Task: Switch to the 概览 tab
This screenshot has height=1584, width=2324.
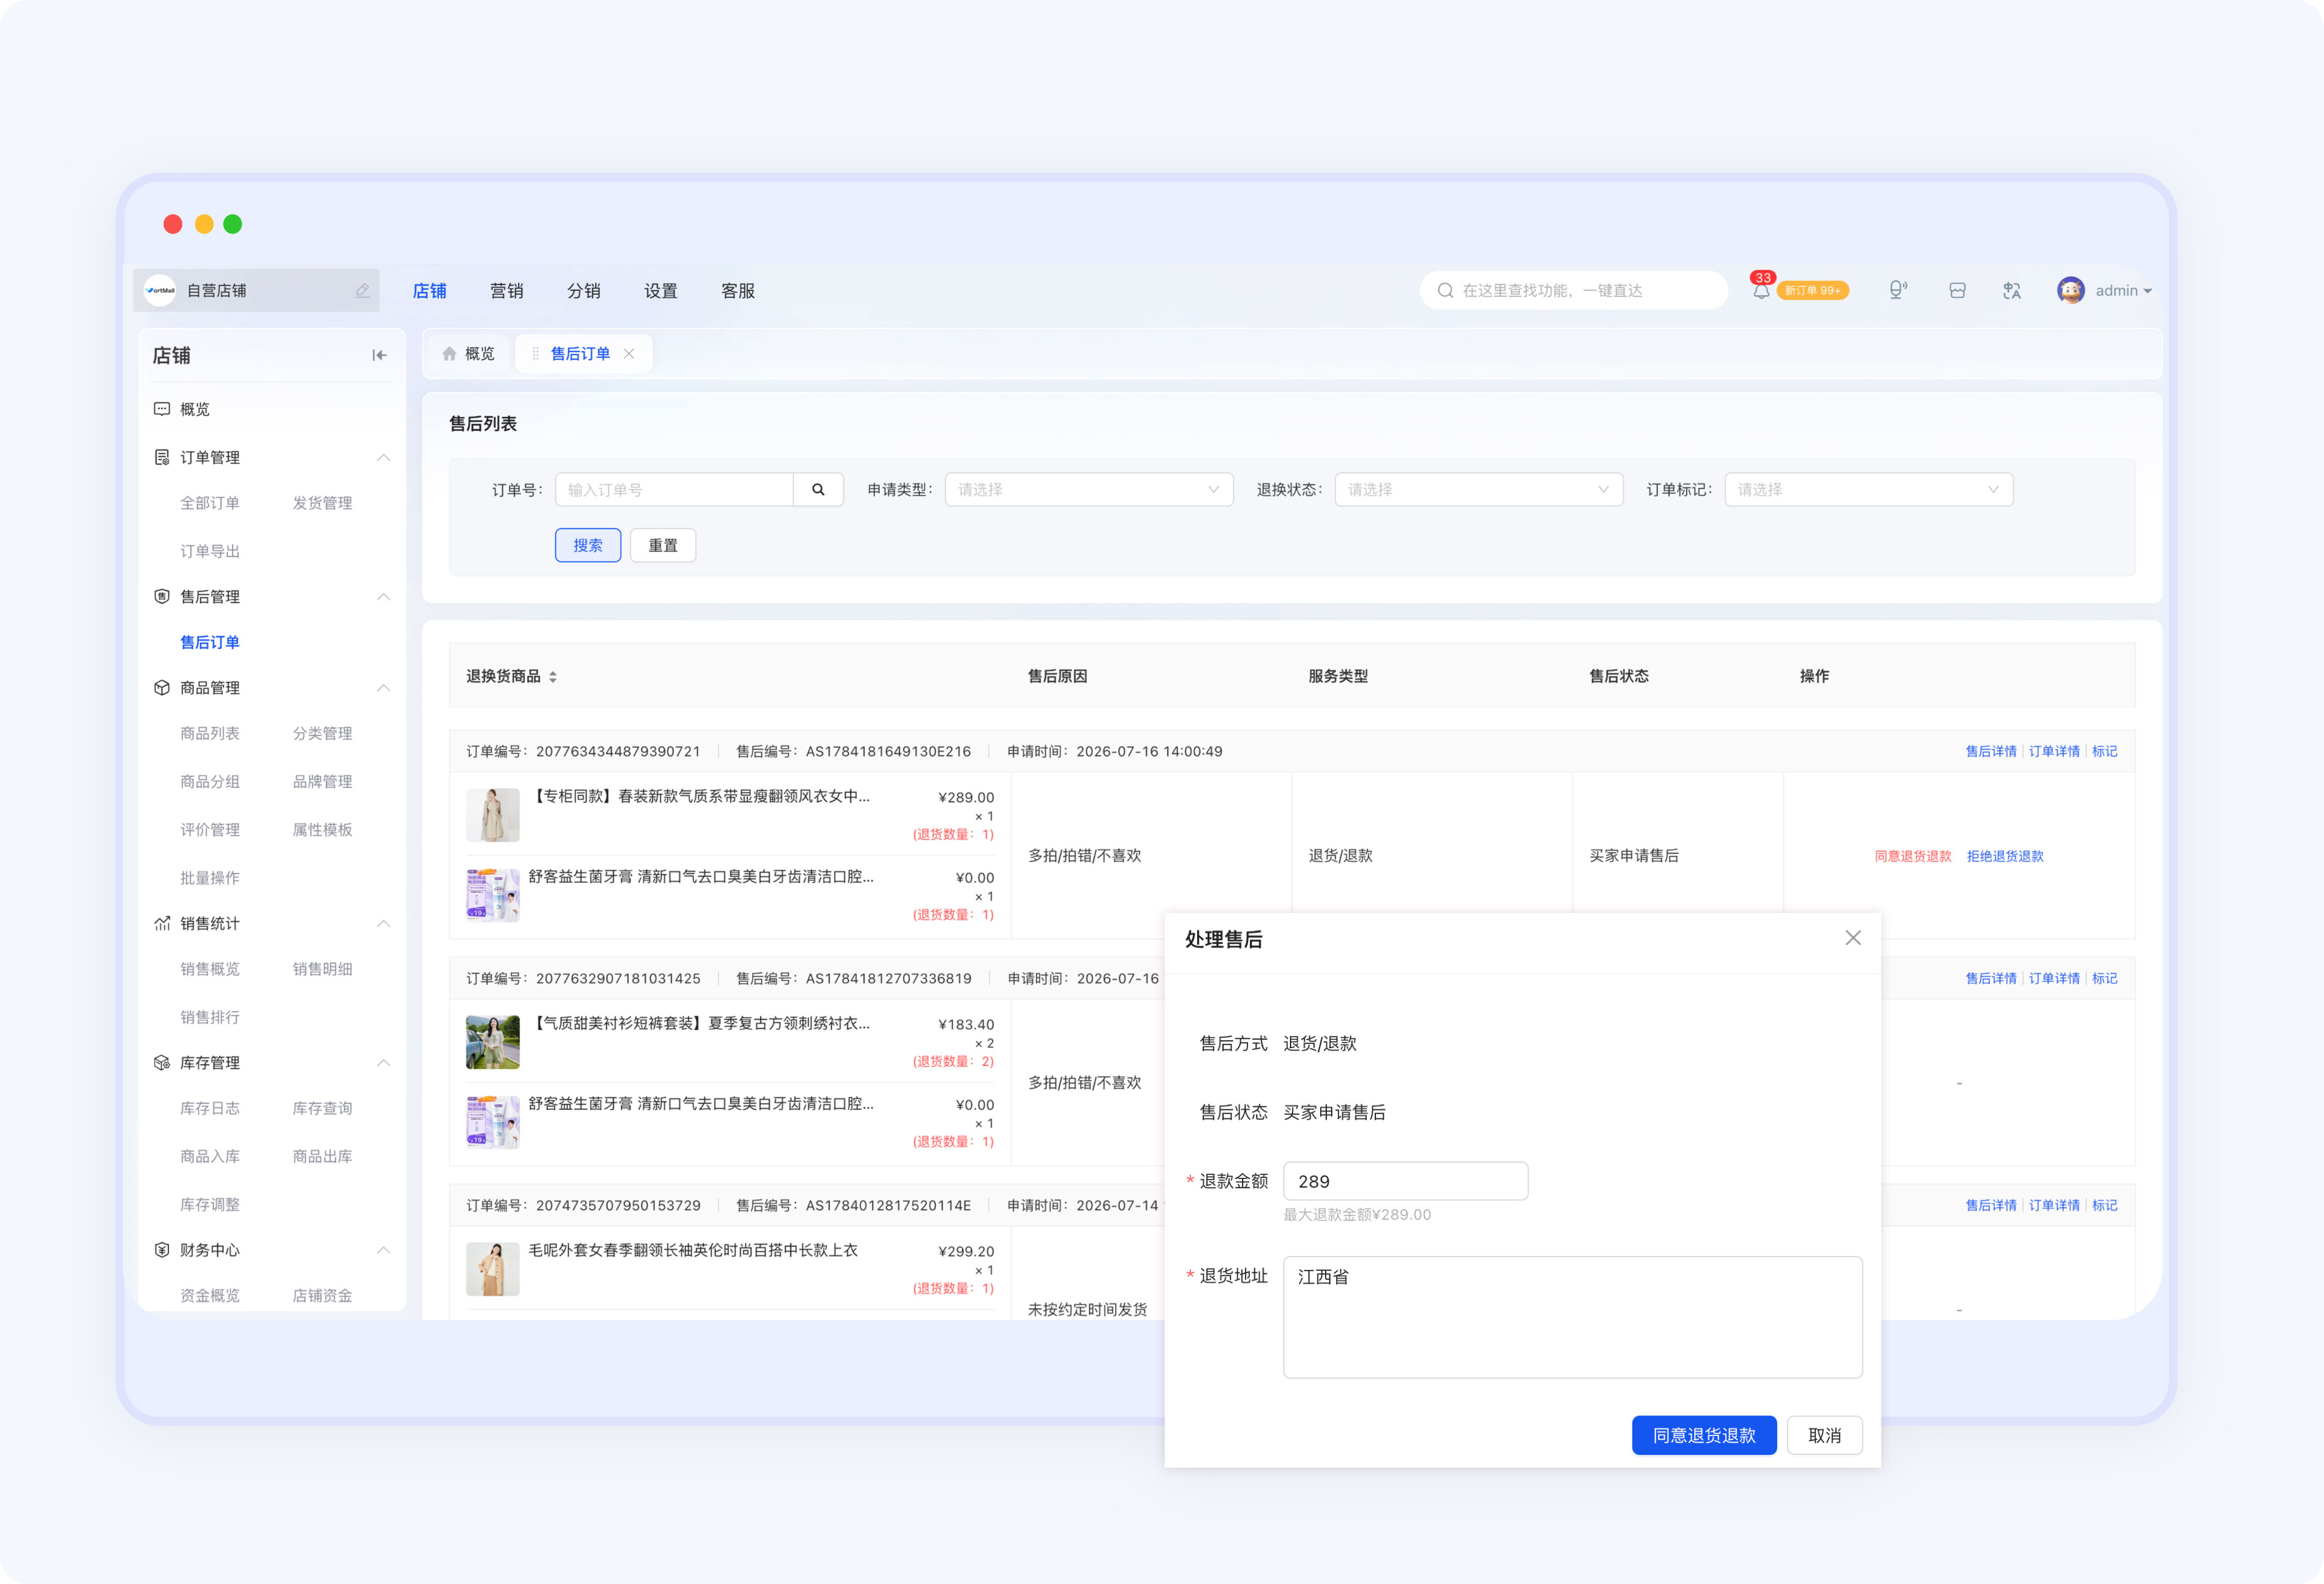Action: pyautogui.click(x=468, y=354)
